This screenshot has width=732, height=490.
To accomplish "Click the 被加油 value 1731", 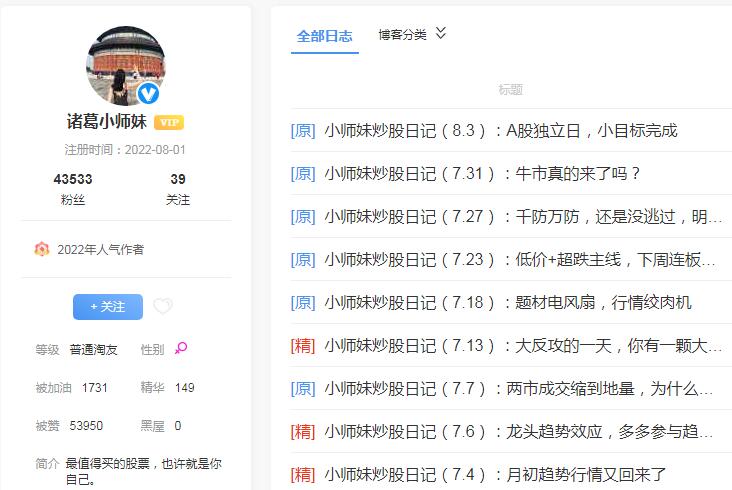I will pos(95,387).
